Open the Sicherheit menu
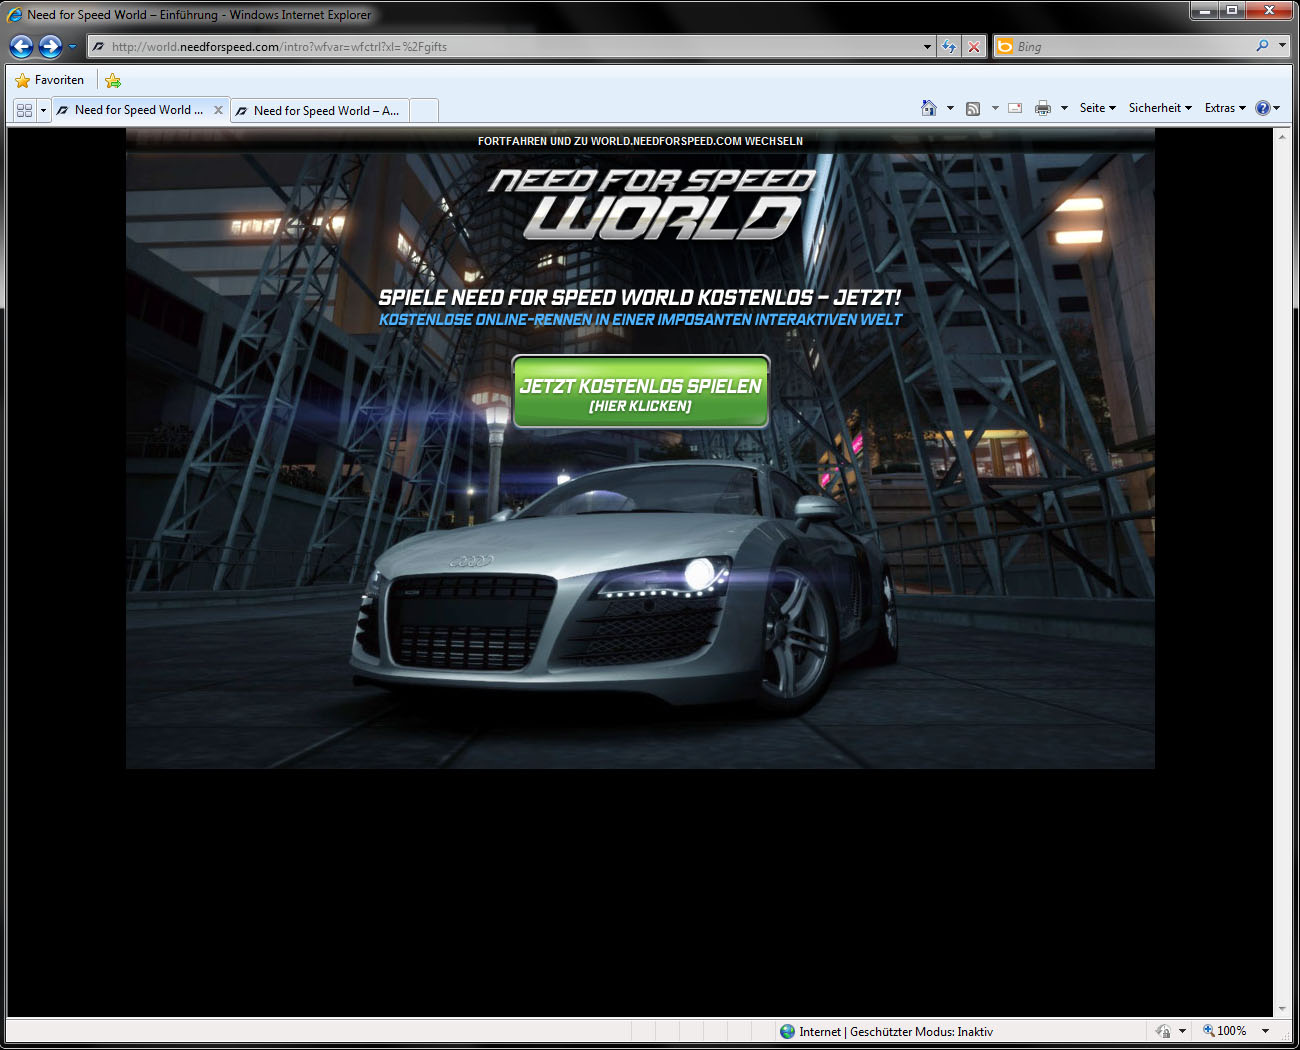The height and width of the screenshot is (1050, 1300). [x=1160, y=108]
